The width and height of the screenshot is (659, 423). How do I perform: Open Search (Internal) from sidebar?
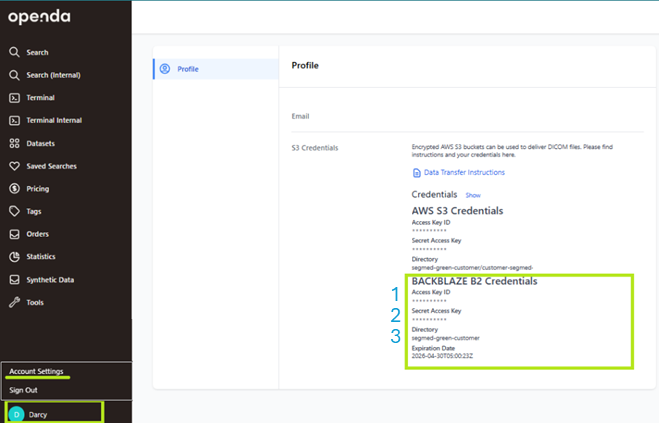53,75
